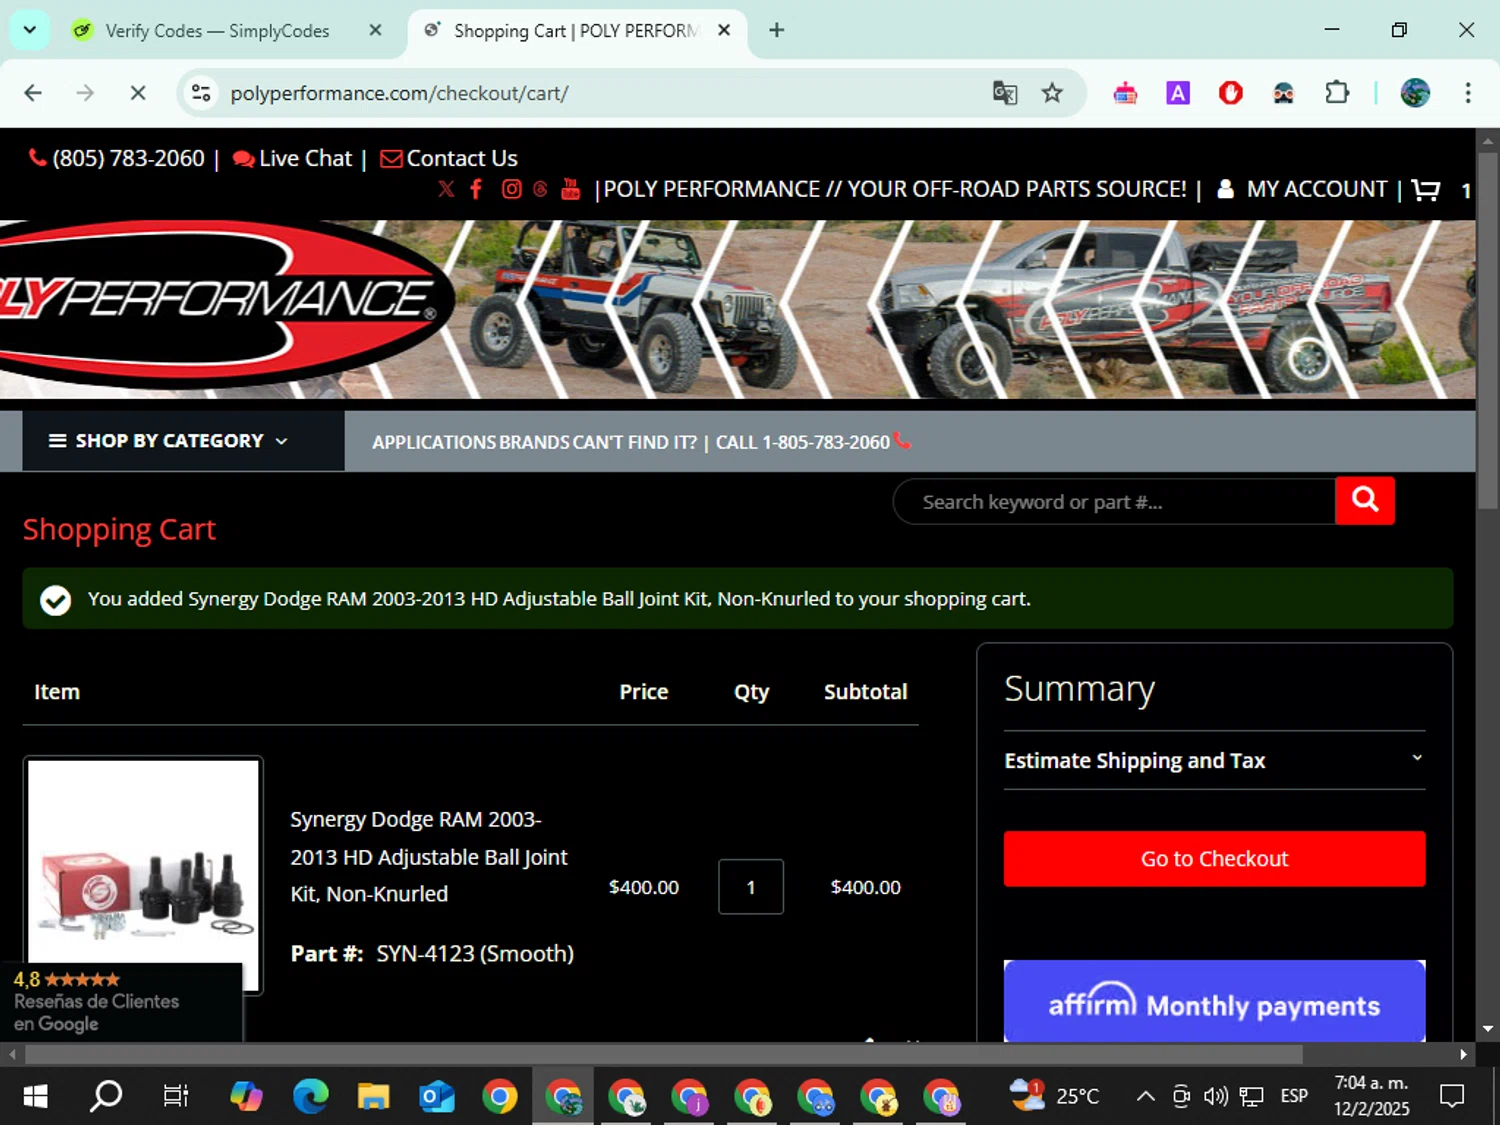
Task: Open the YouTube social icon
Action: (570, 189)
